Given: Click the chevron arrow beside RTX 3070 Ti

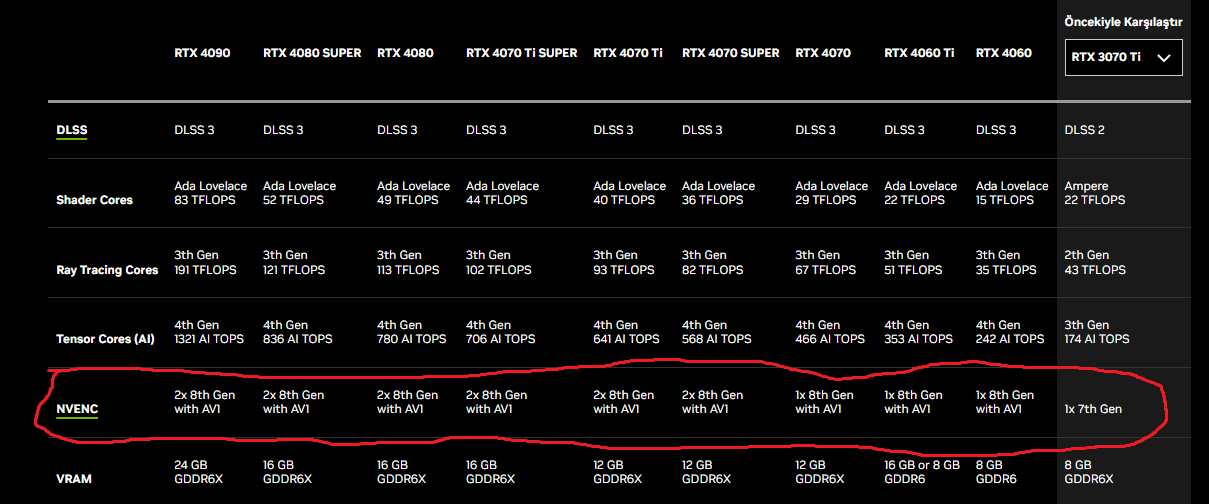Looking at the screenshot, I should pos(1163,58).
